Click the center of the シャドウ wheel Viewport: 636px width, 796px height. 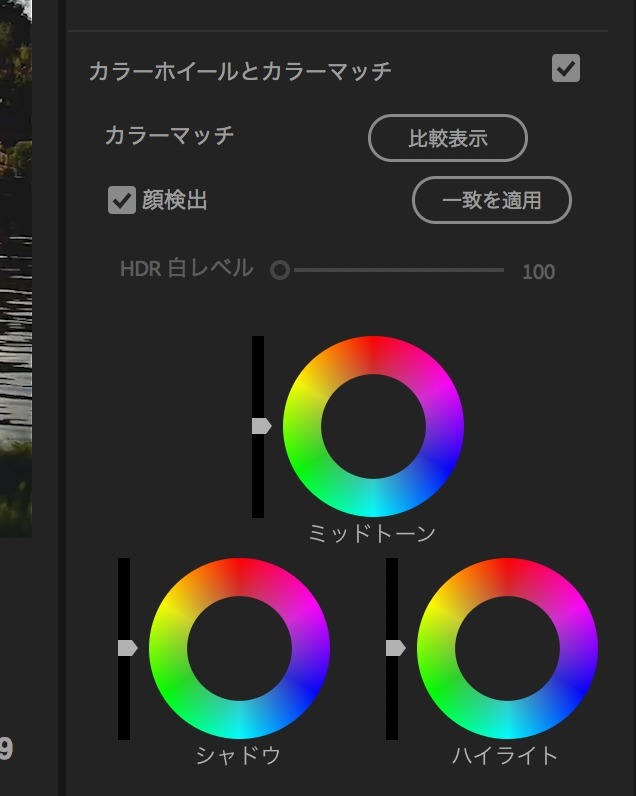pyautogui.click(x=240, y=648)
